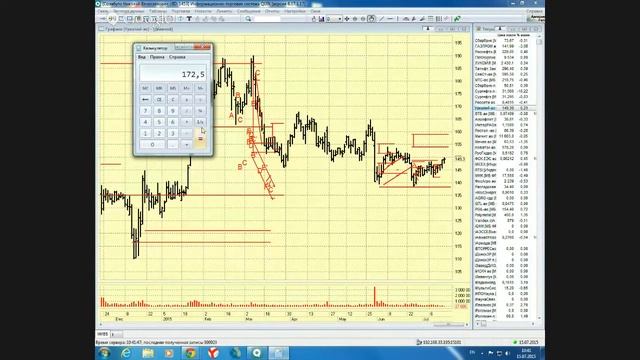Launch Internet Explorer from taskbar
Image resolution: width=640 pixels, height=360 pixels.
point(126,353)
